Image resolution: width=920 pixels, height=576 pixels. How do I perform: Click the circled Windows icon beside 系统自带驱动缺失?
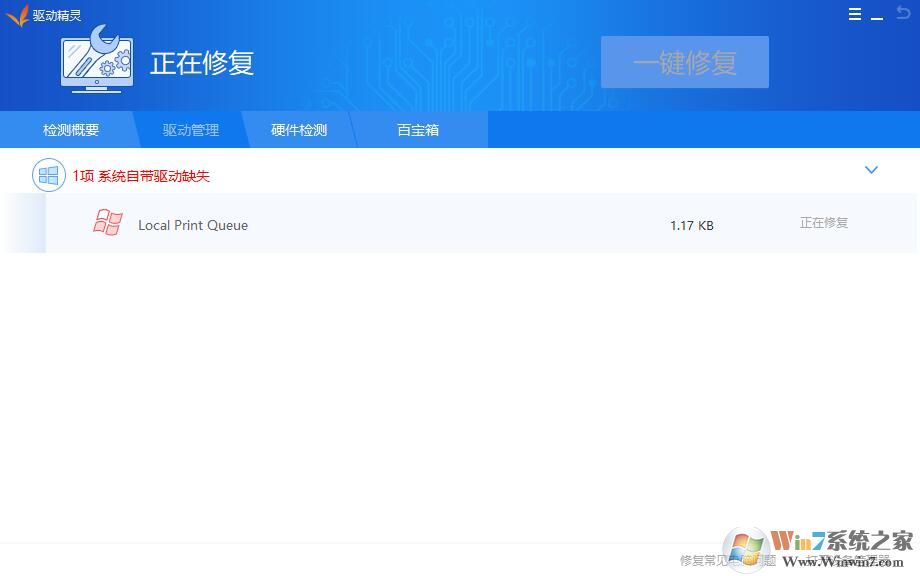[49, 175]
